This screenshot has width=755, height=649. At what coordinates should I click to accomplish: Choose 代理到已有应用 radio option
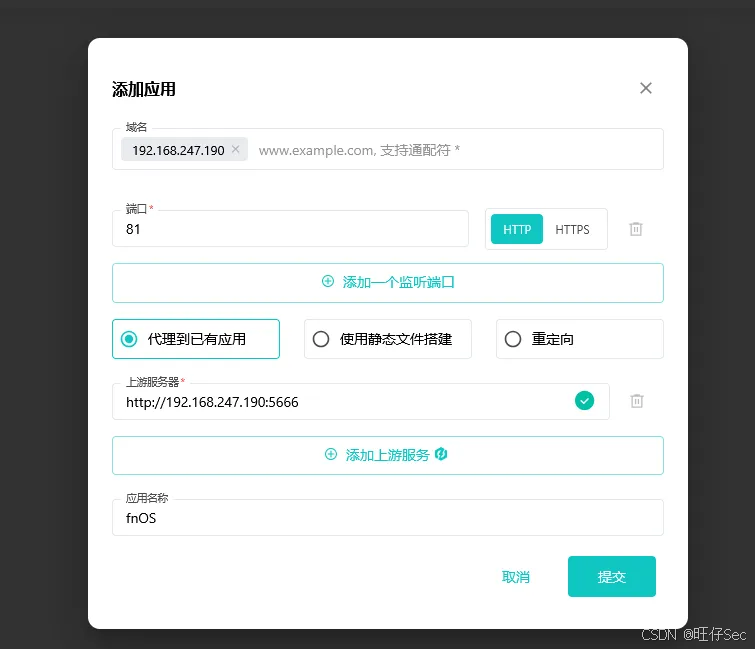(x=195, y=339)
